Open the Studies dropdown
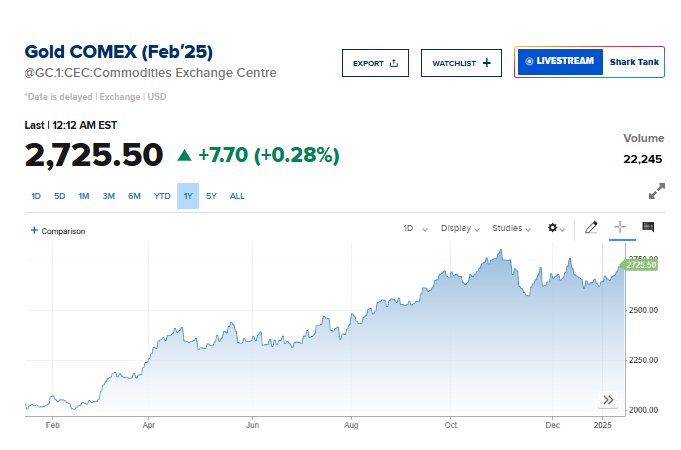The height and width of the screenshot is (450, 681). coord(512,228)
